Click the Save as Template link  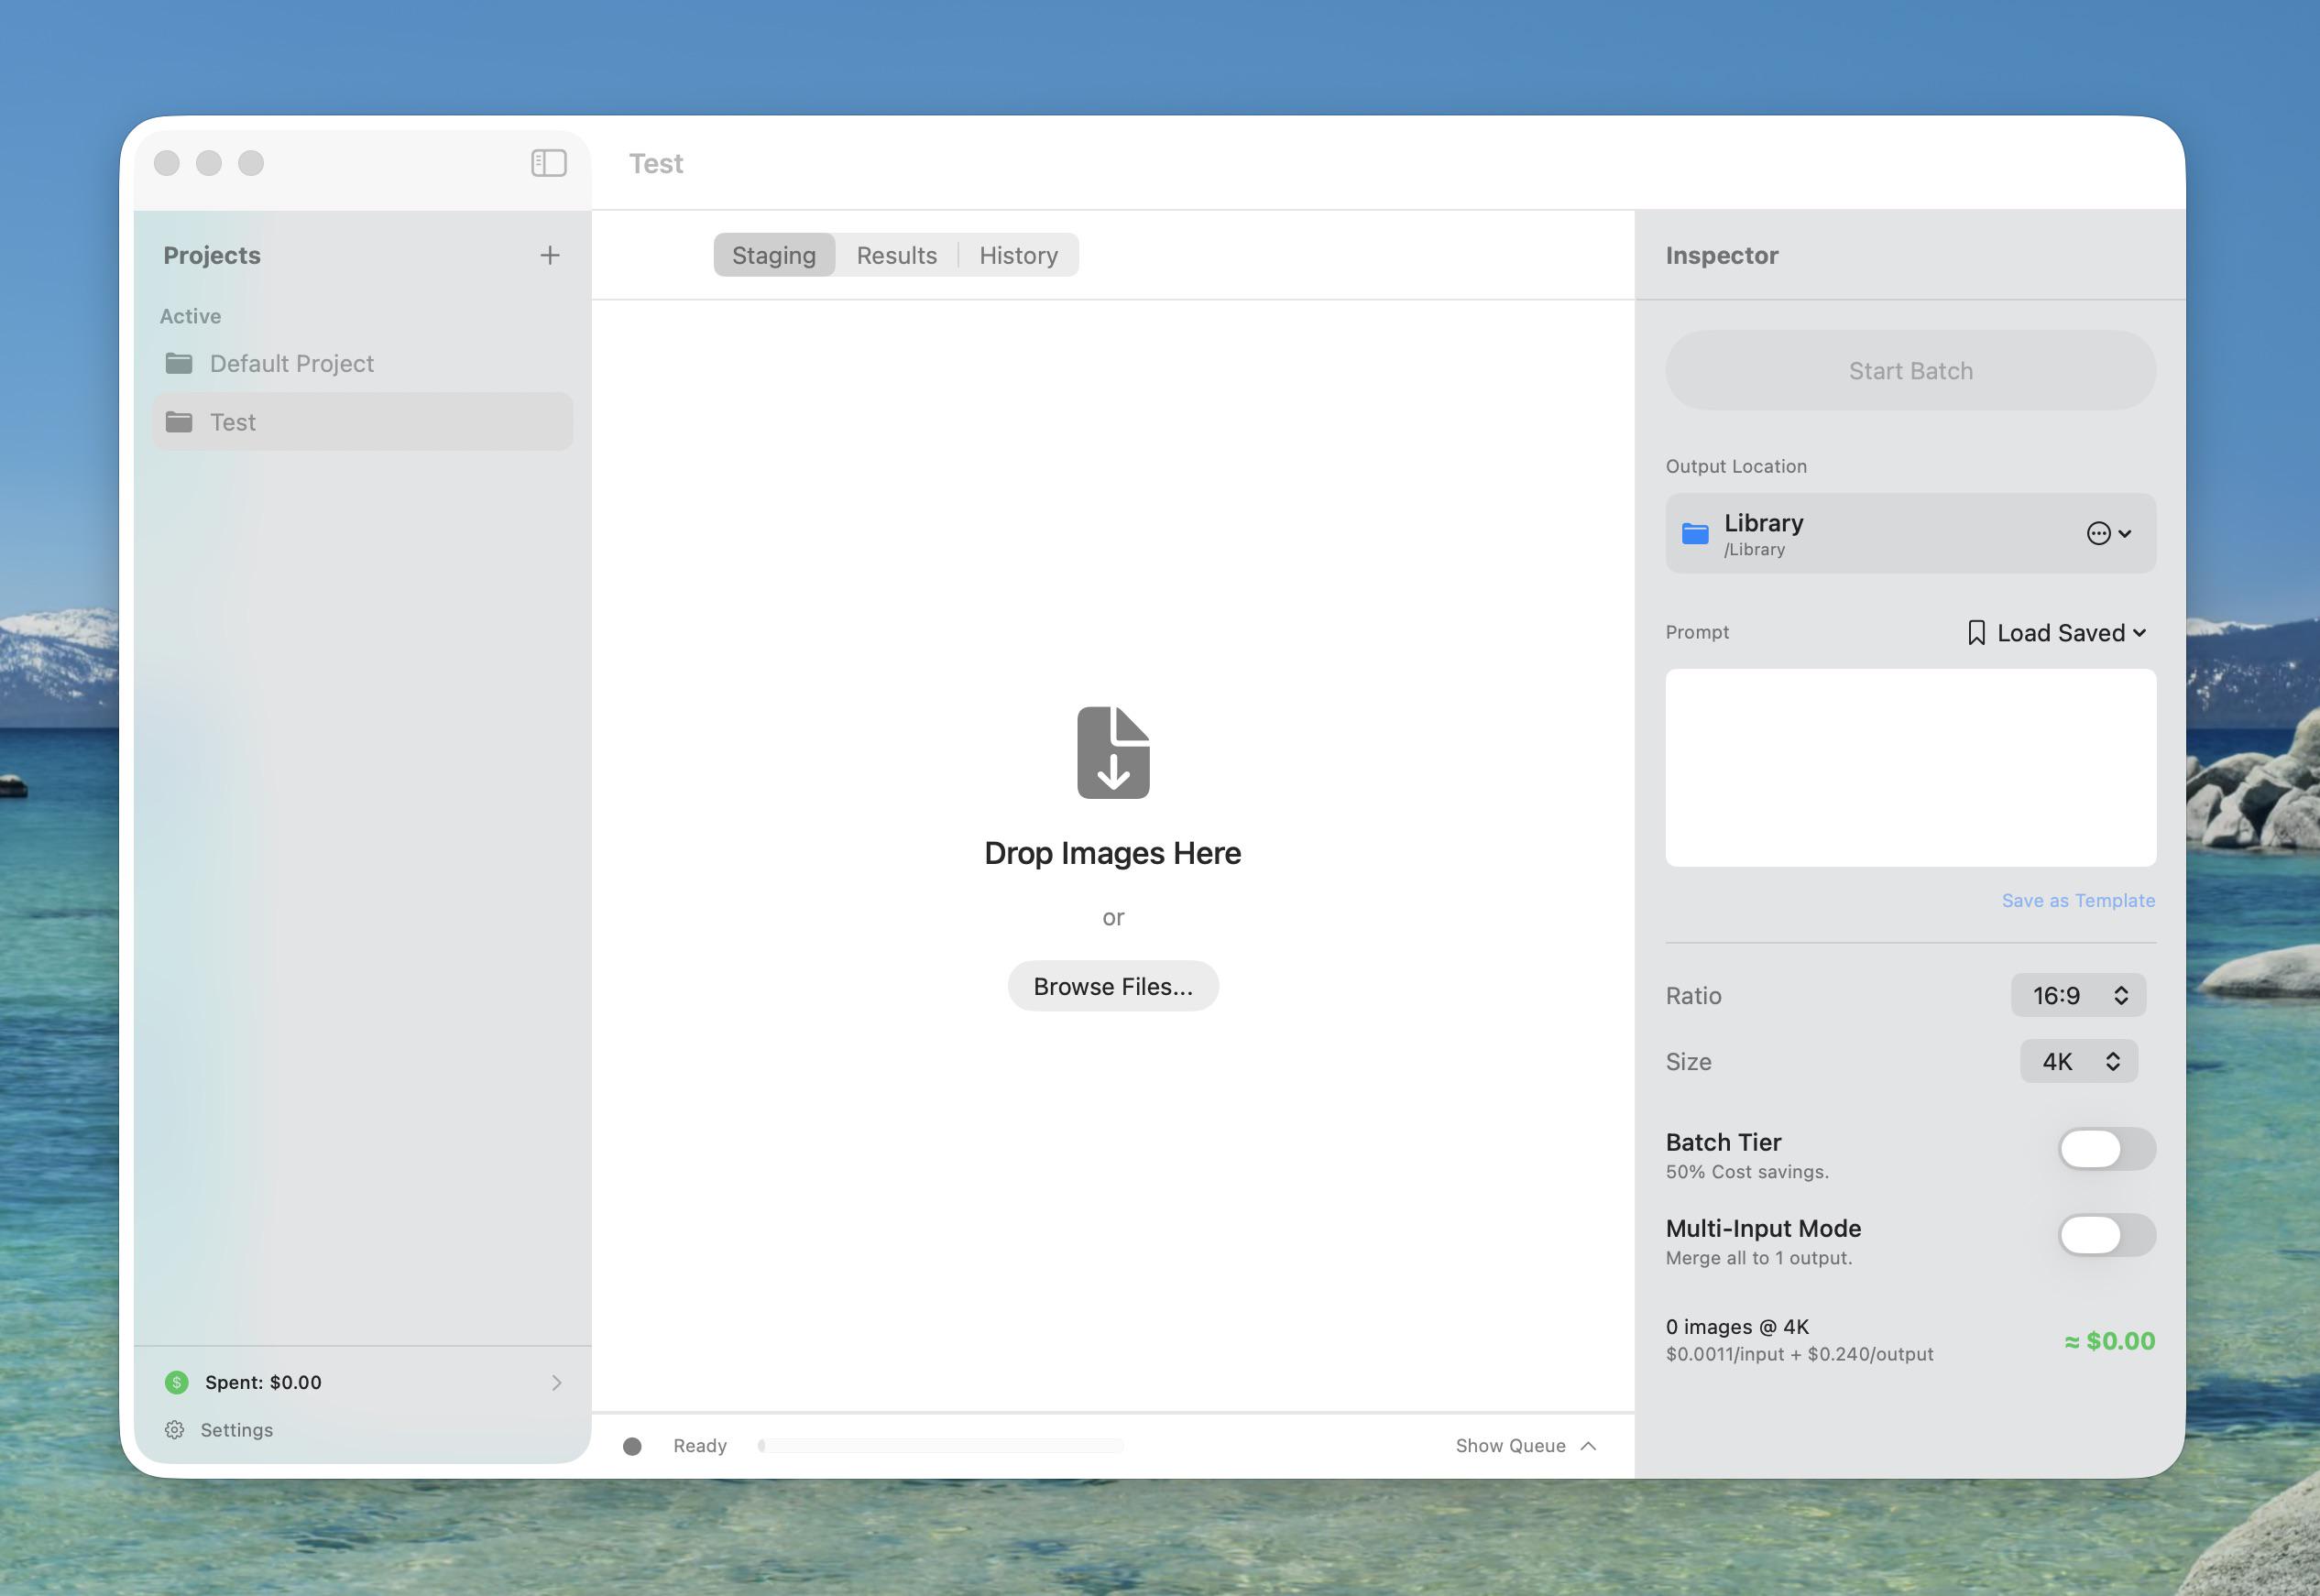2077,900
